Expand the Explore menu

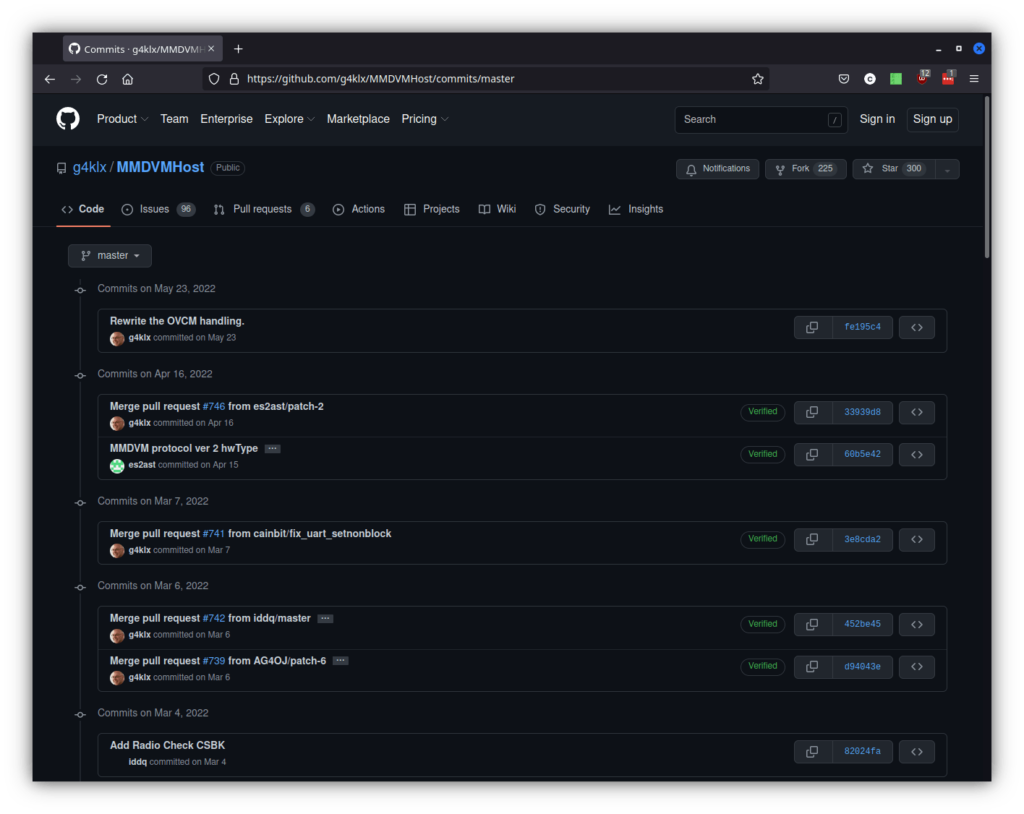coord(290,119)
